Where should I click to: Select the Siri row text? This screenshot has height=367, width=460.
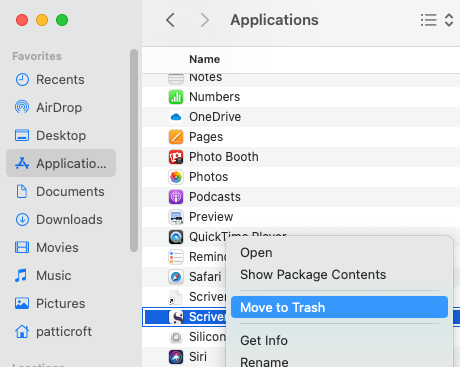[x=198, y=357]
